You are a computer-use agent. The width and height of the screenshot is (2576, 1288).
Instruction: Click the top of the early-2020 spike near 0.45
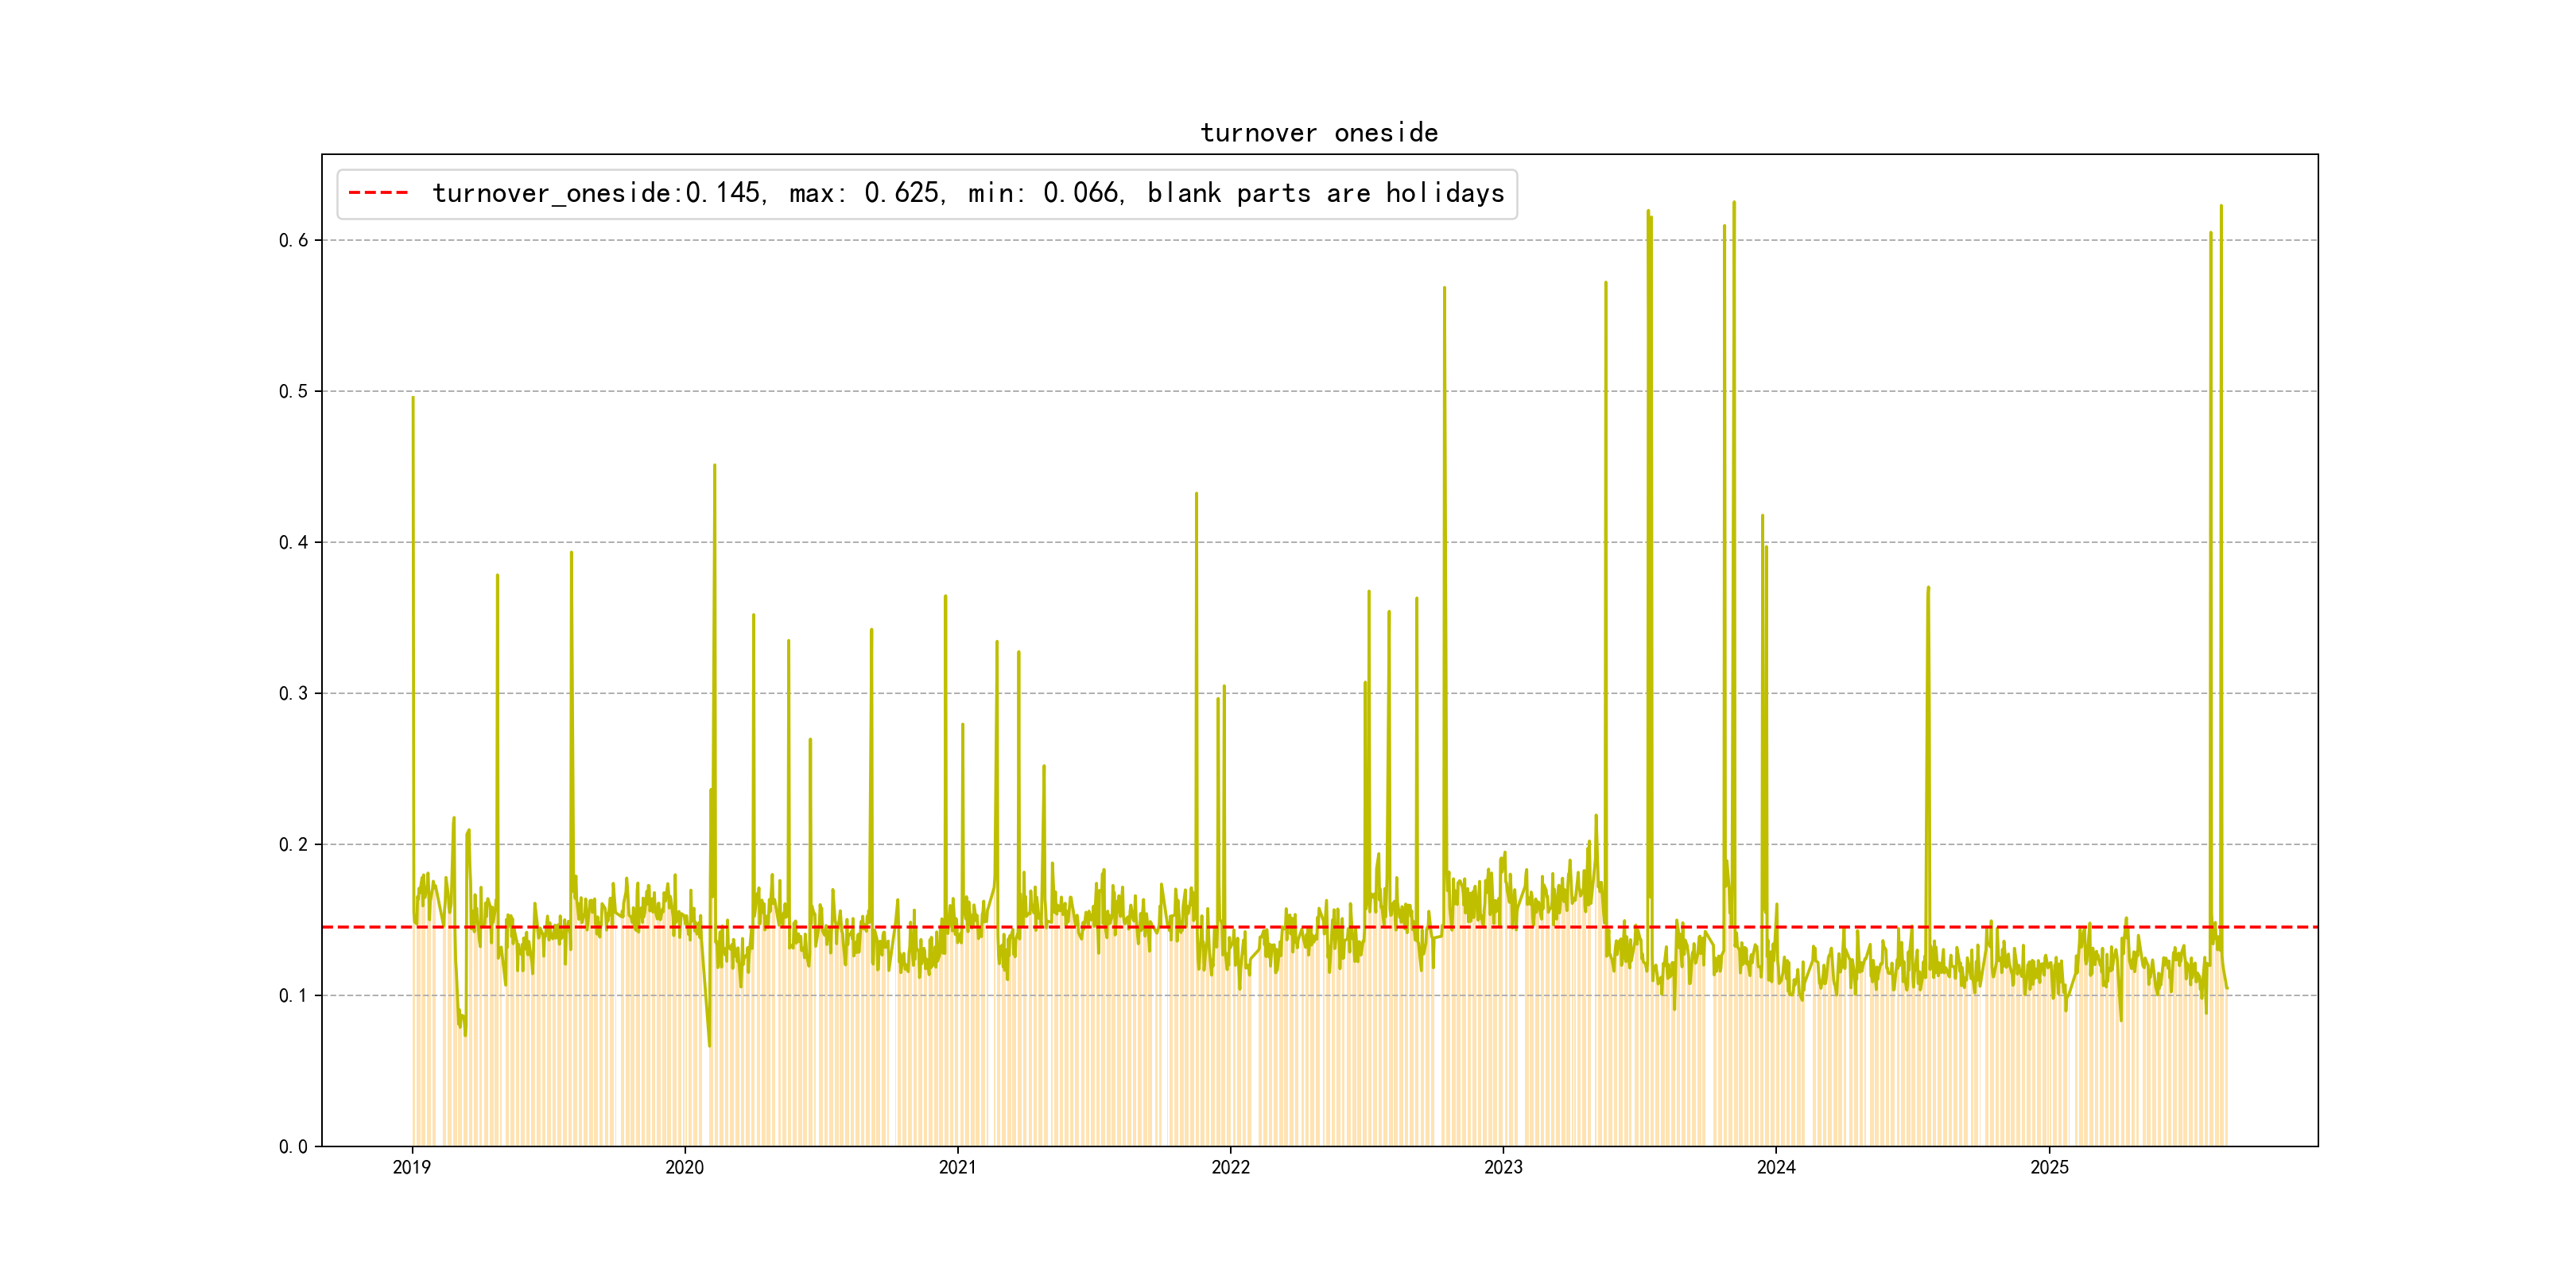[714, 465]
